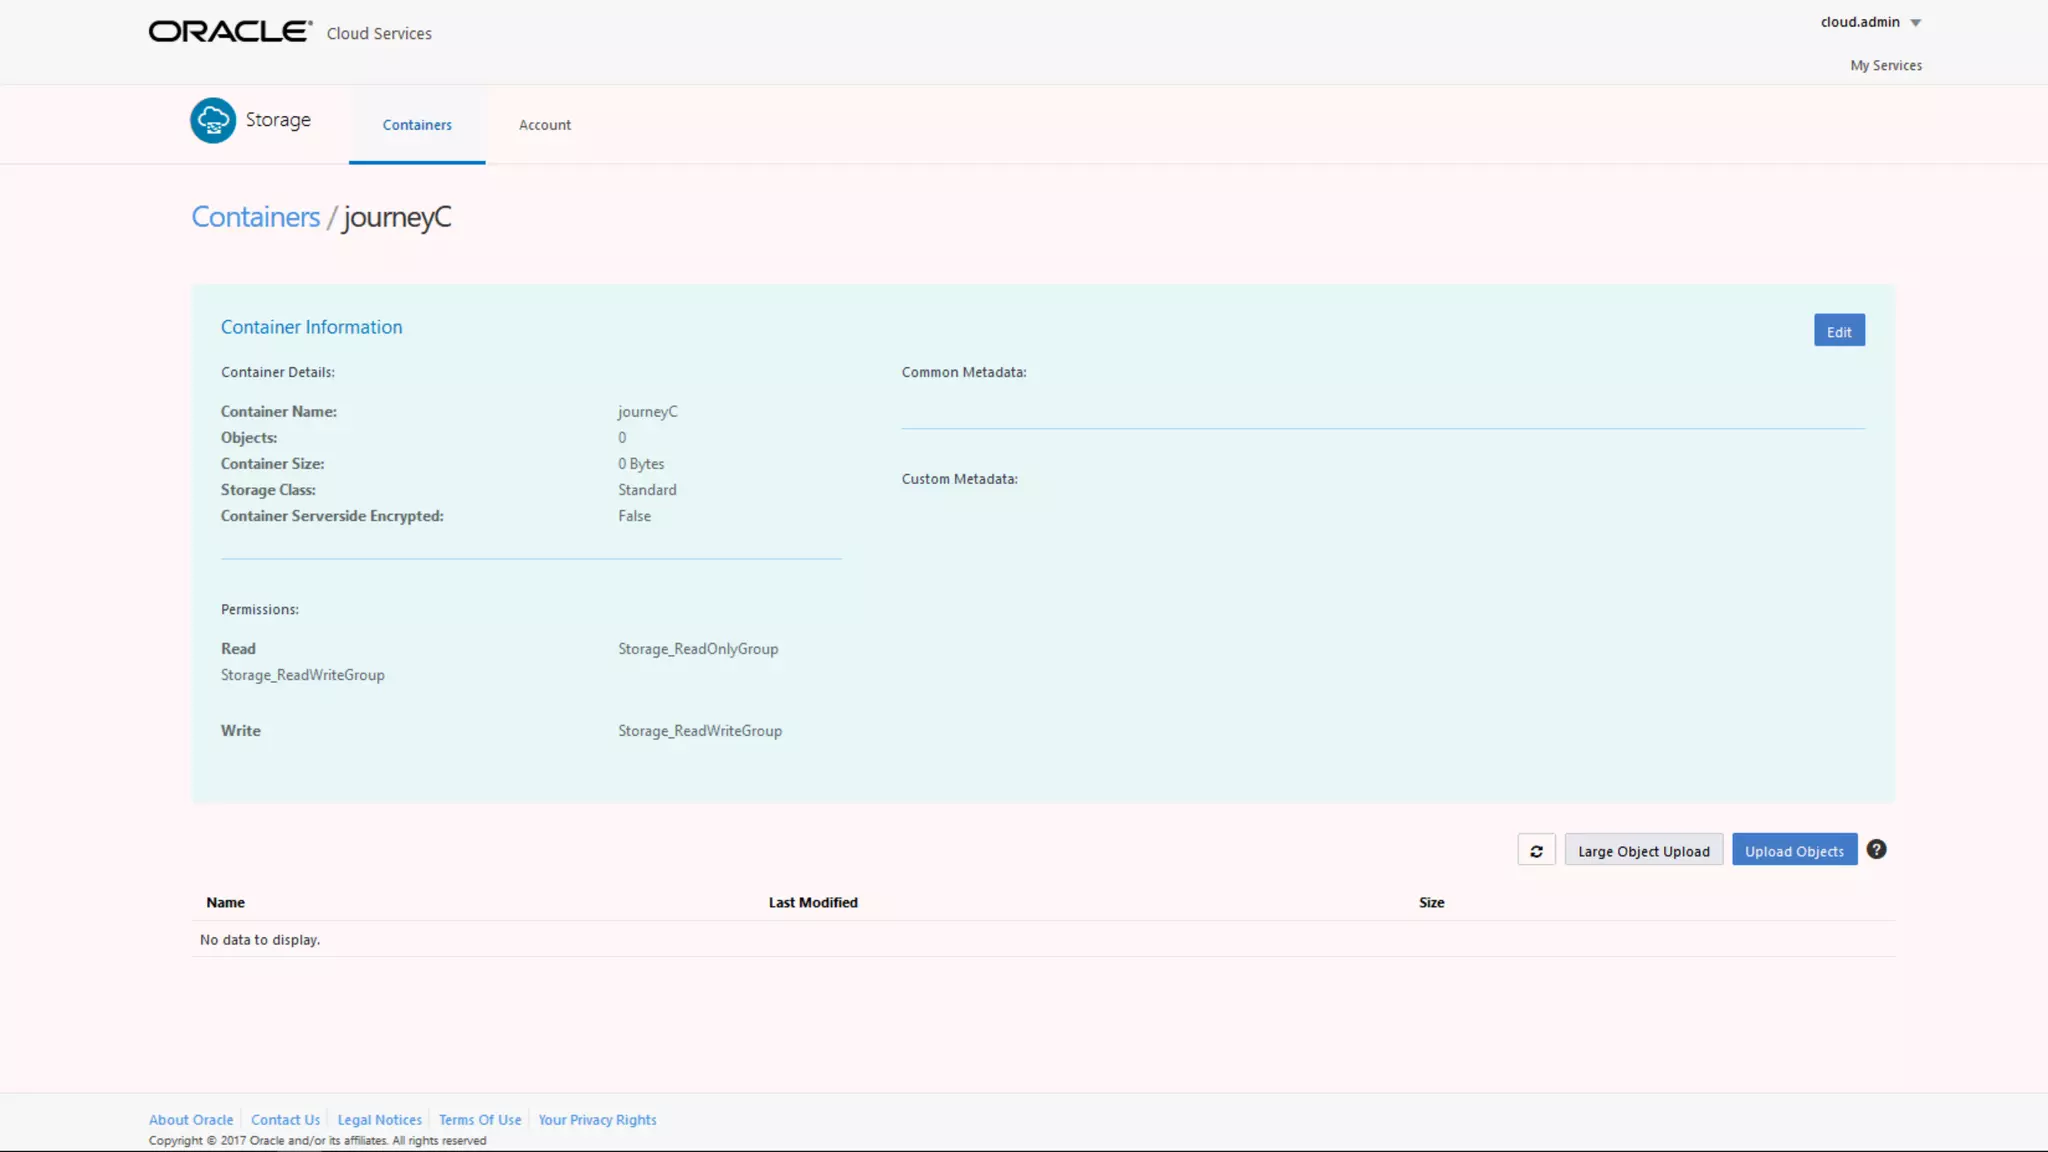Image resolution: width=2048 pixels, height=1152 pixels.
Task: Open the Terms Of Use link
Action: click(x=480, y=1120)
